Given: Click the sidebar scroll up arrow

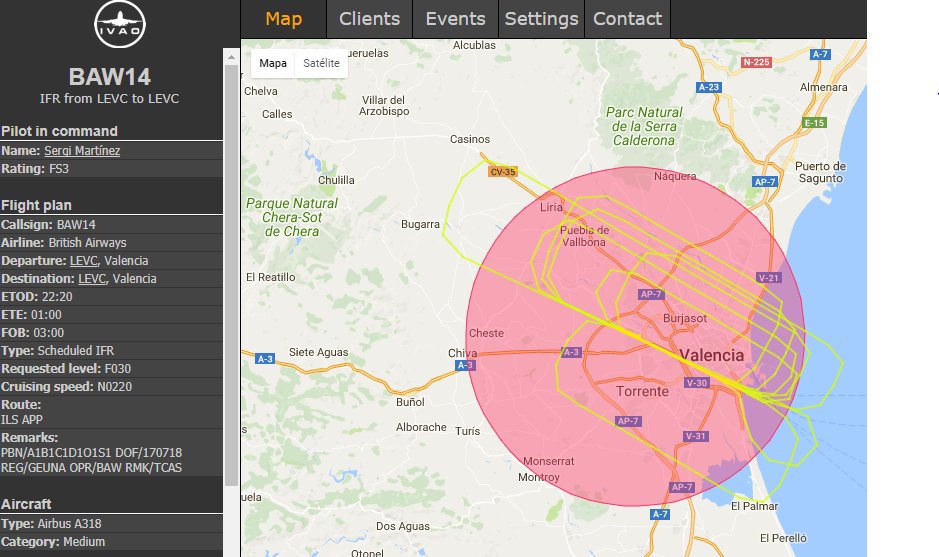Looking at the screenshot, I should pyautogui.click(x=231, y=57).
